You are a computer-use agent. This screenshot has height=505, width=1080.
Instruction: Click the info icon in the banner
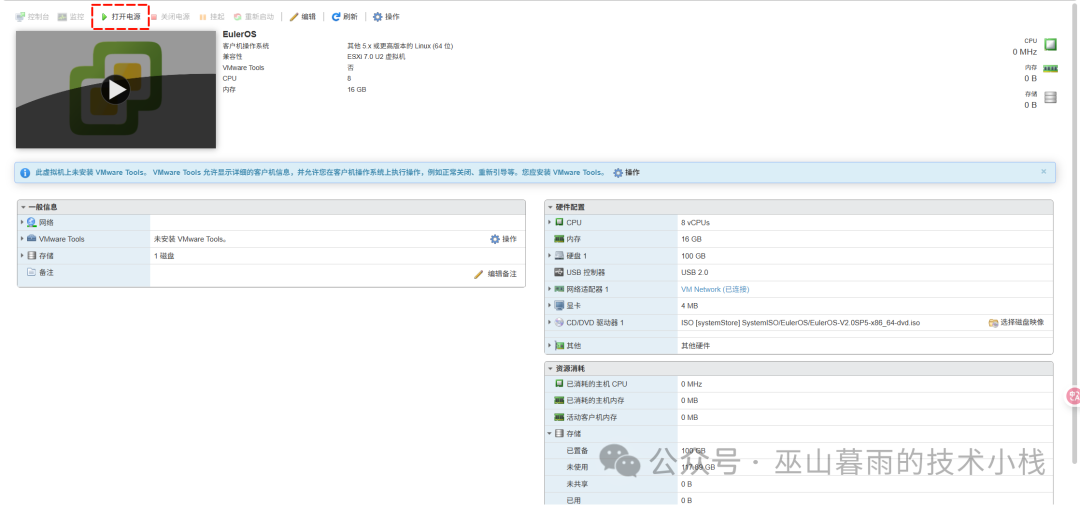click(x=25, y=172)
